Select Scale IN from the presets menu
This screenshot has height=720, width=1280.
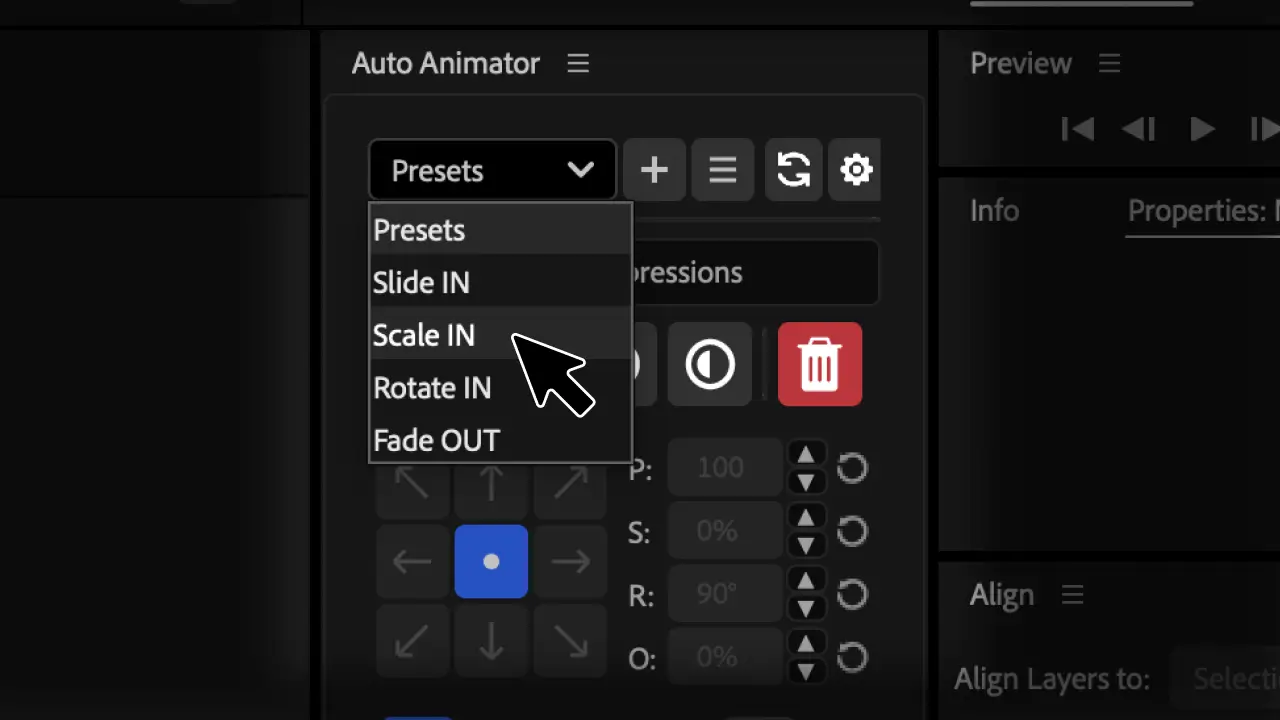pos(424,335)
